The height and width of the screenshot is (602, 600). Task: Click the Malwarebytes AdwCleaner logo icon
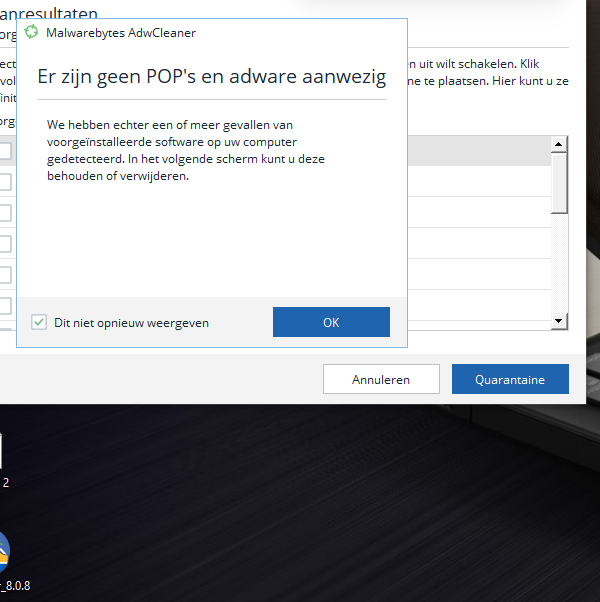click(31, 32)
